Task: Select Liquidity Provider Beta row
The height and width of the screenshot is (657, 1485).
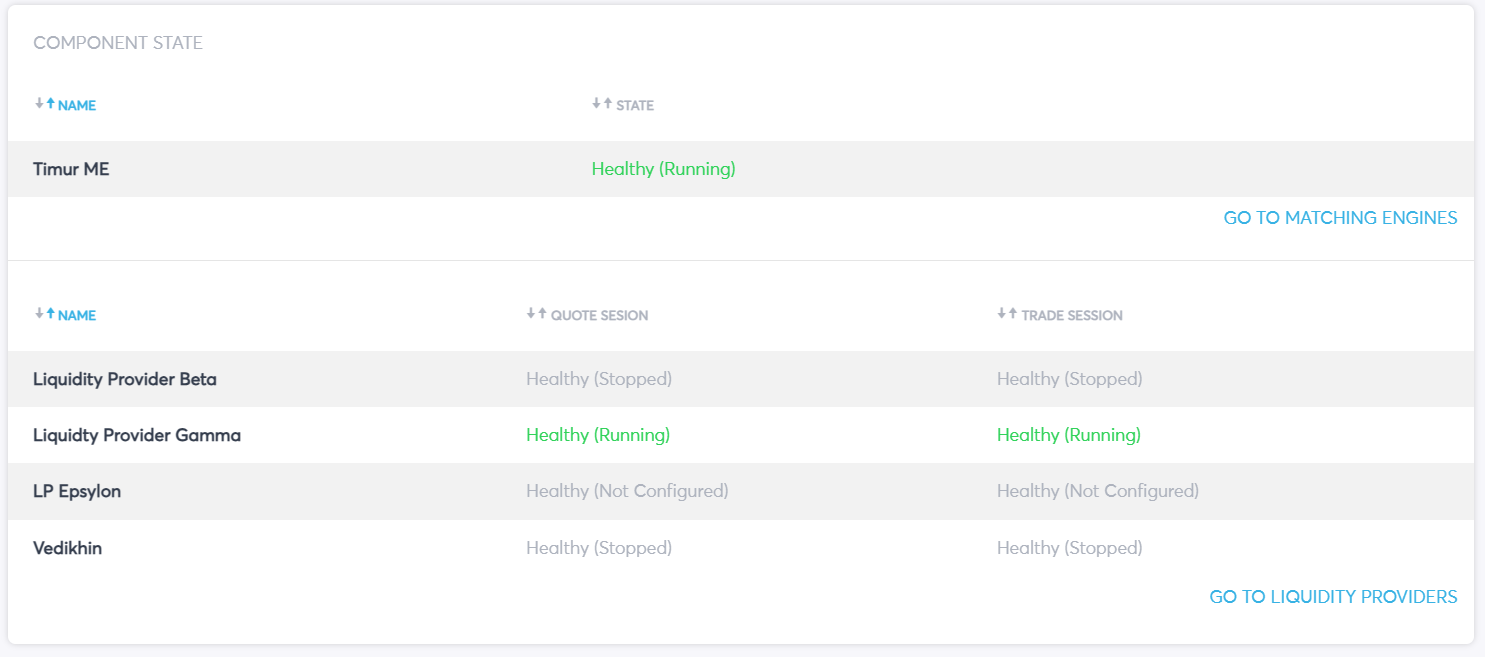Action: click(125, 379)
